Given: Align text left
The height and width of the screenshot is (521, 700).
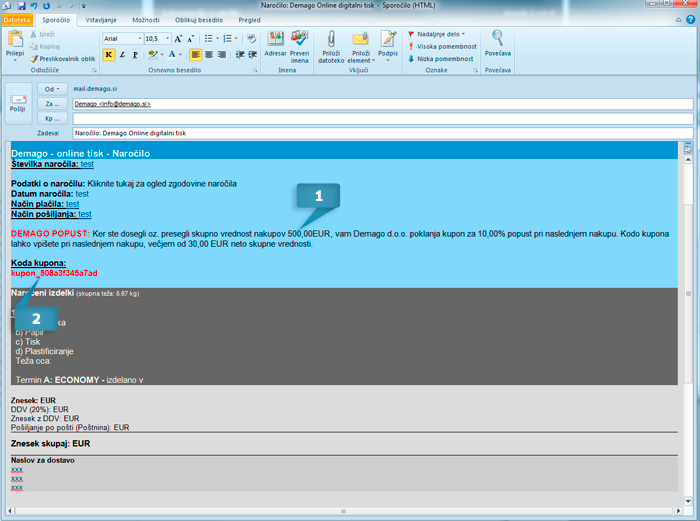Looking at the screenshot, I should (196, 54).
